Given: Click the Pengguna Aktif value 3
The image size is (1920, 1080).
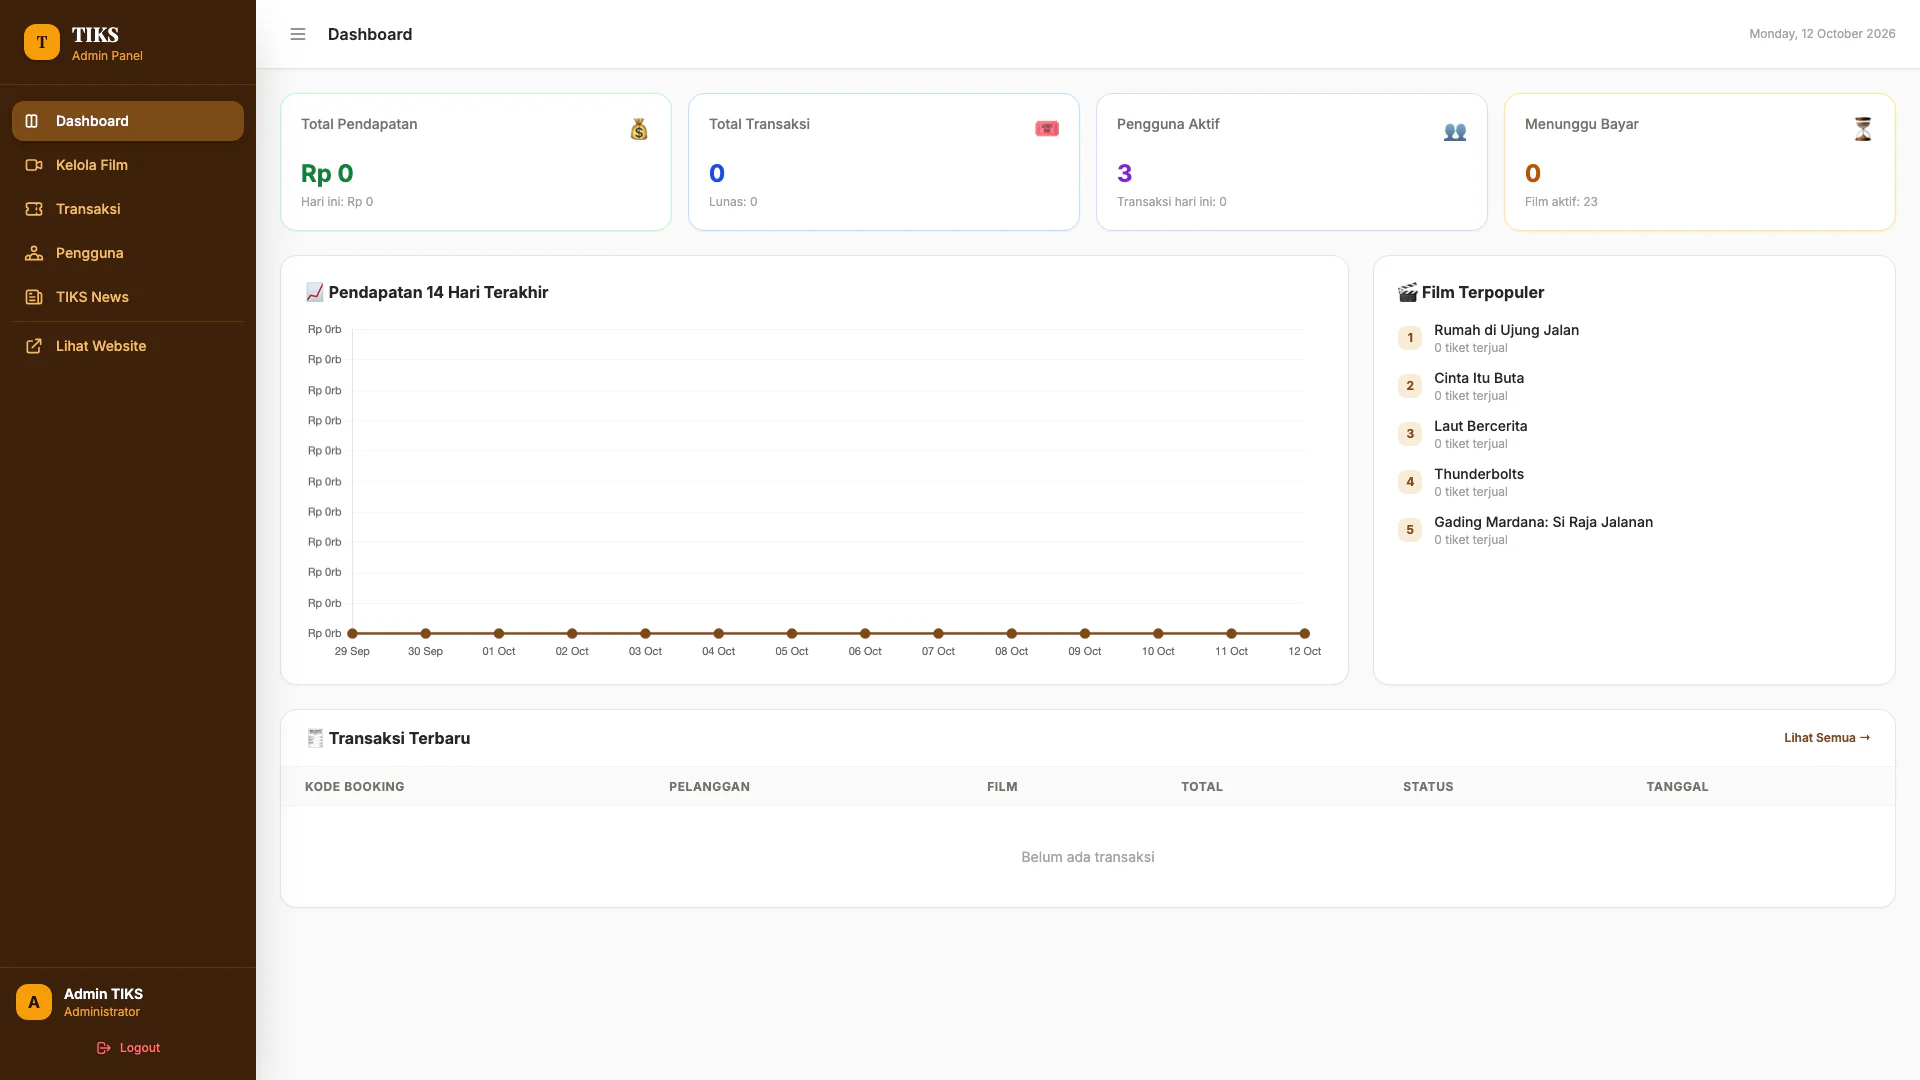Looking at the screenshot, I should pyautogui.click(x=1124, y=173).
